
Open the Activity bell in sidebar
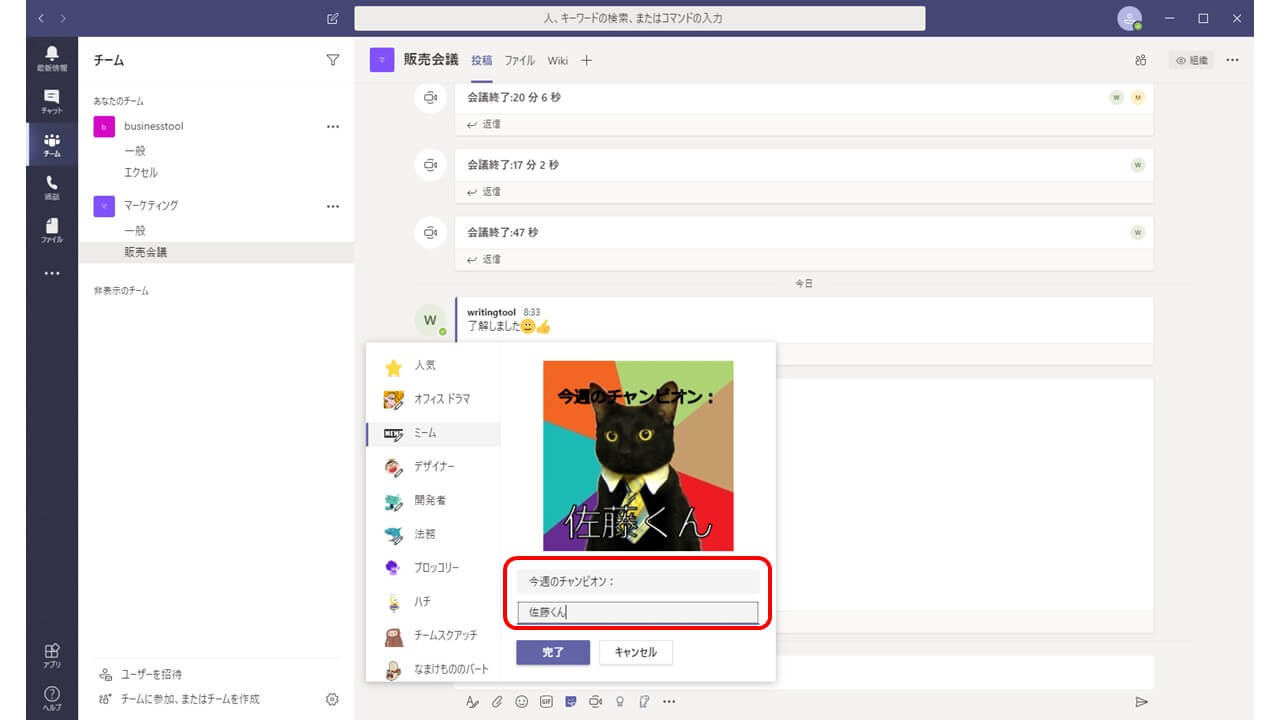[52, 58]
